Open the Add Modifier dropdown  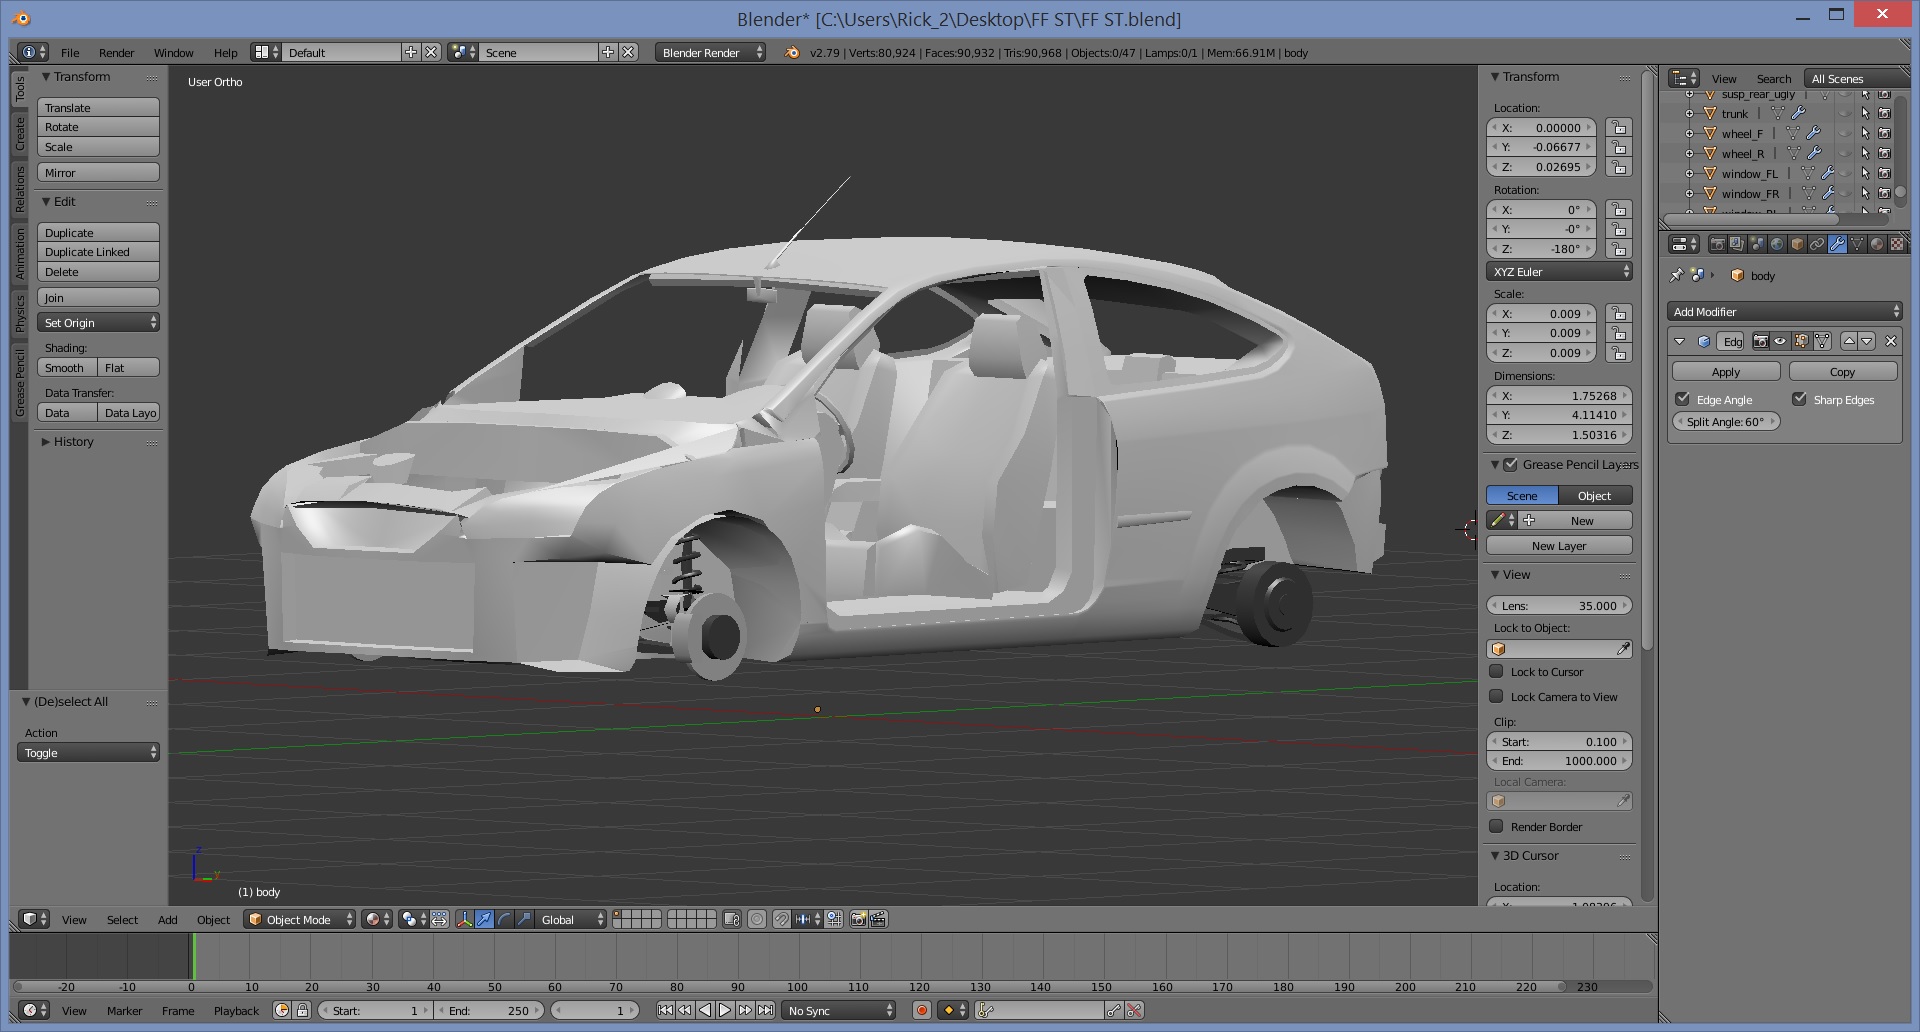pos(1784,311)
